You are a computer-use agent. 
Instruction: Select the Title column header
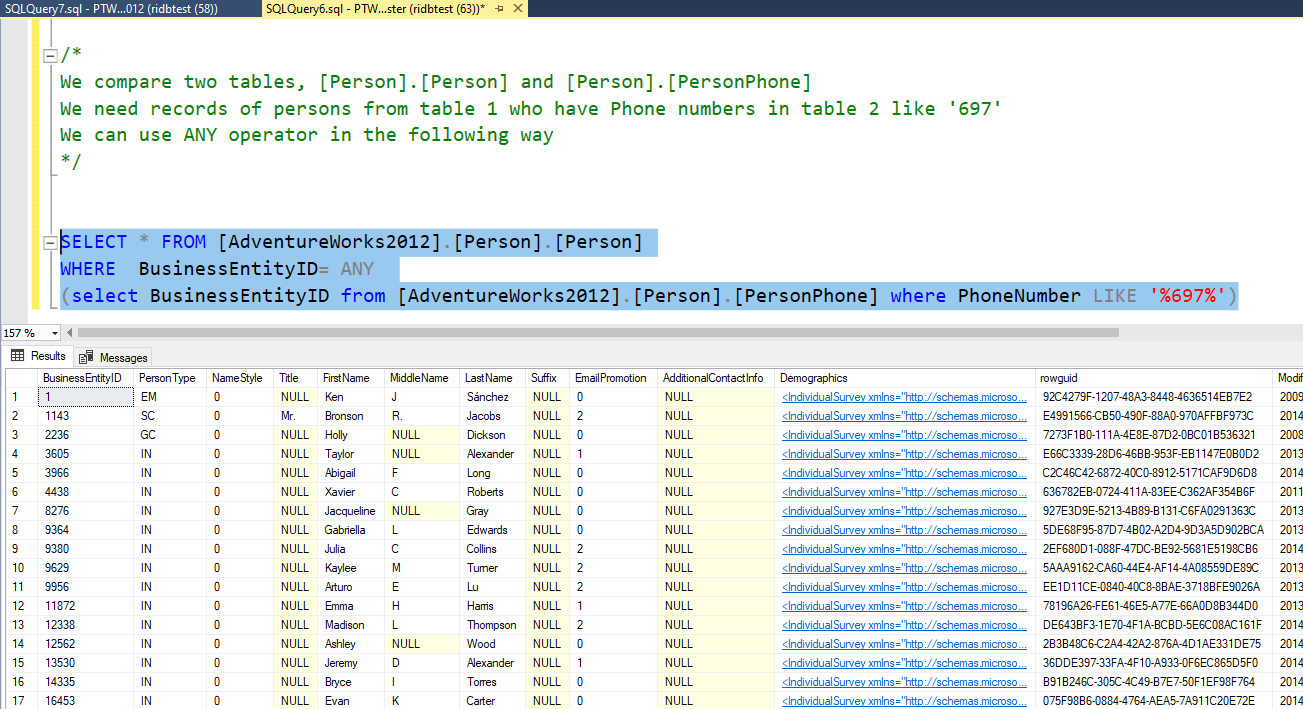[296, 378]
